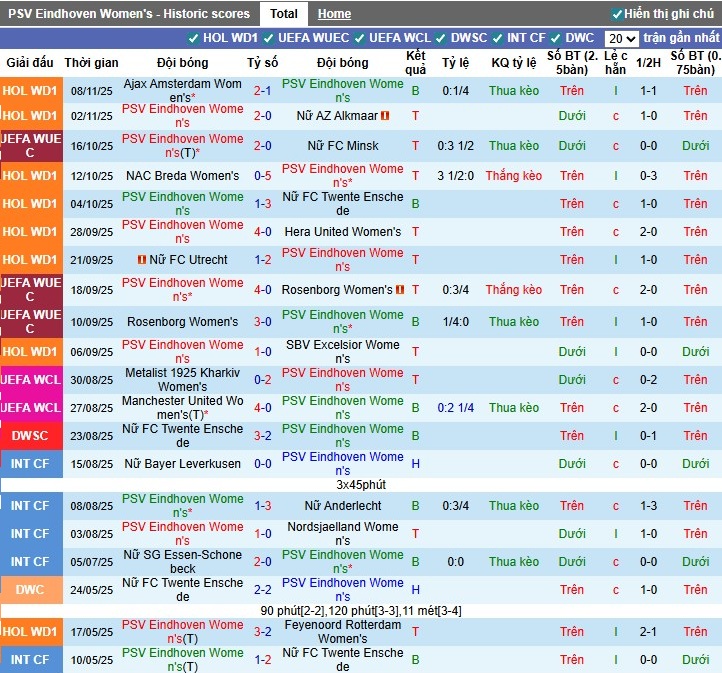Click the DWSC league badge for 23/08/25
Image resolution: width=722 pixels, height=673 pixels.
pos(30,436)
